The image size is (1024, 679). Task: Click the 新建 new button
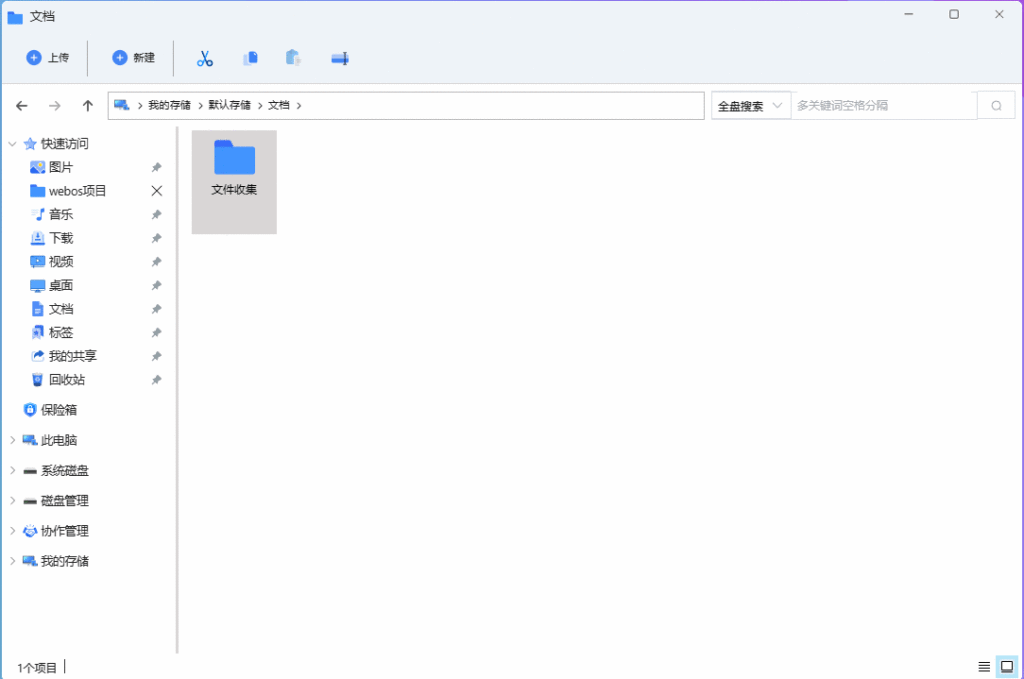tap(133, 58)
